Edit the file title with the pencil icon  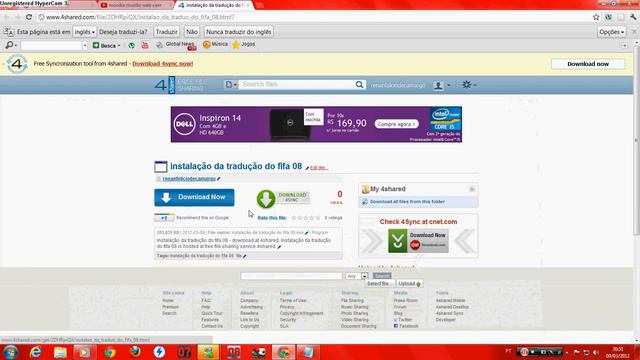[307, 168]
